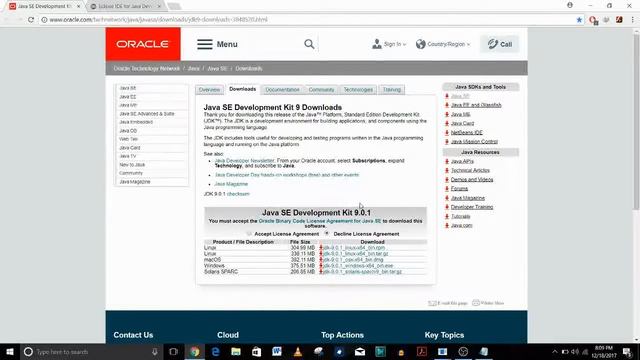Download Solaris SPARC tar.gz file
Image resolution: width=640 pixels, height=360 pixels.
(x=362, y=272)
